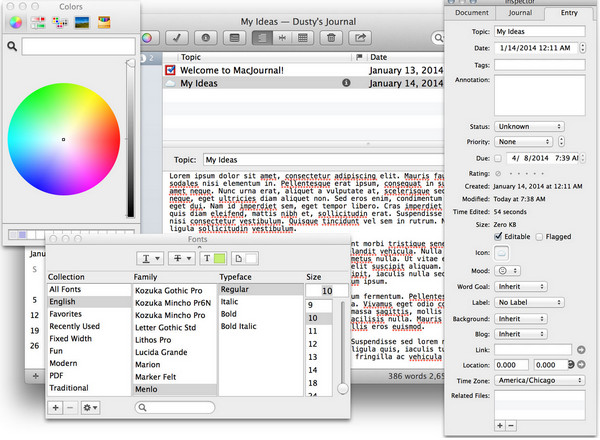The width and height of the screenshot is (600, 440).
Task: Enable the Flagged checkbox
Action: [x=541, y=236]
